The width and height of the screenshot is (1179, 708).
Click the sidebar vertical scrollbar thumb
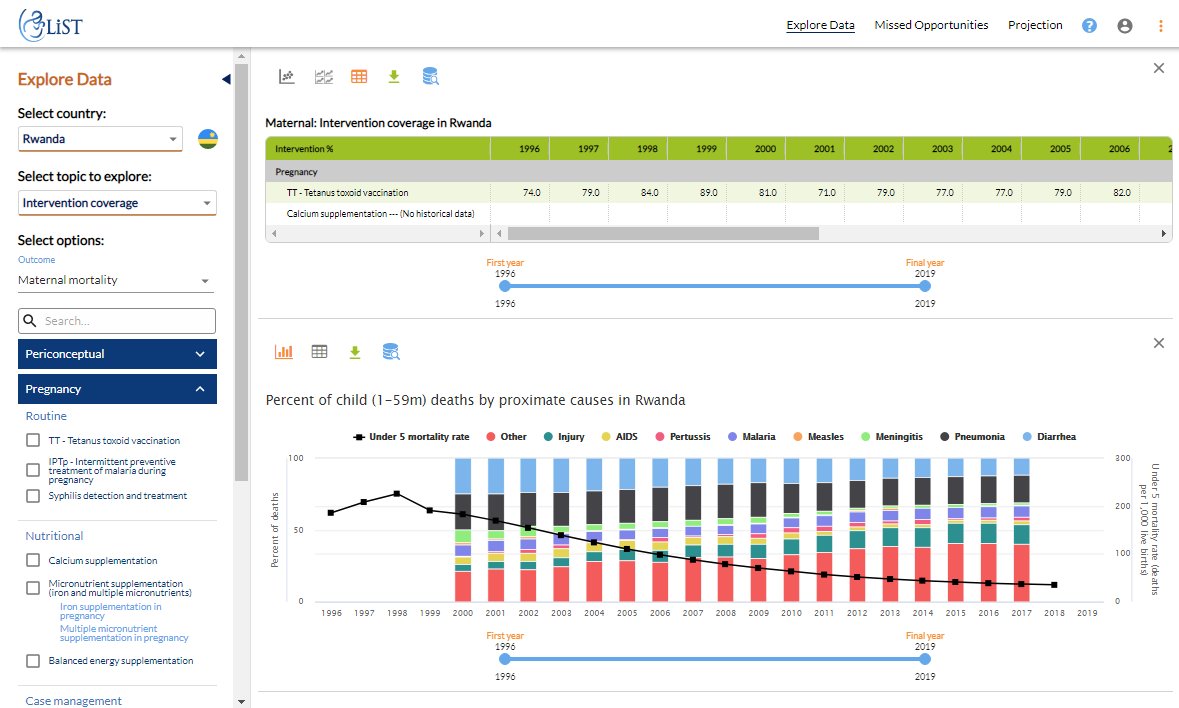pyautogui.click(x=241, y=272)
